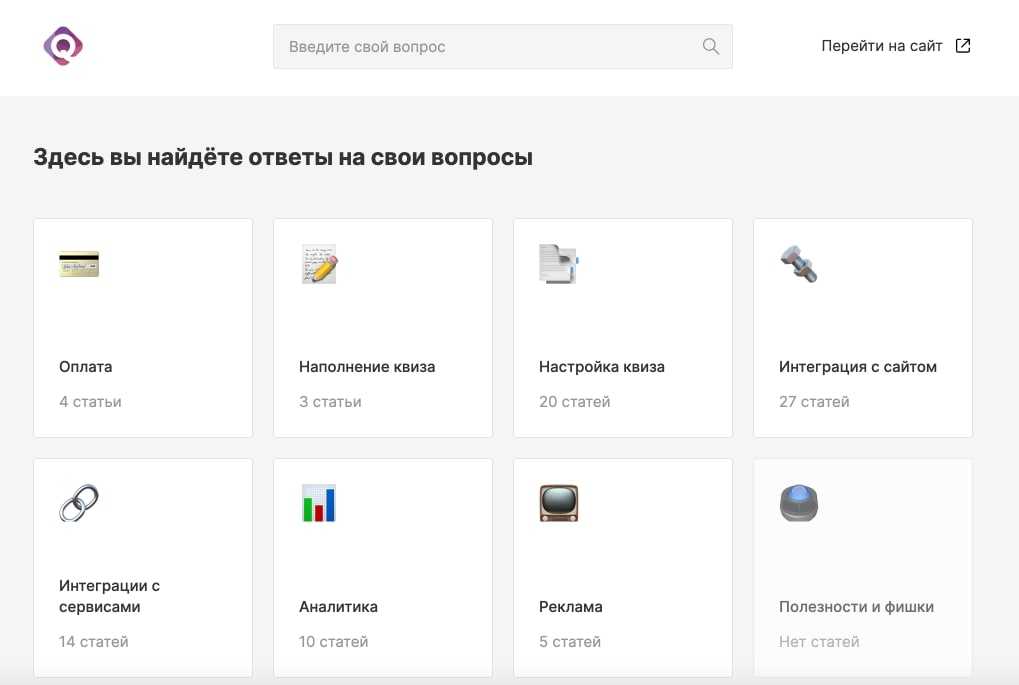
Task: Click the document pages icon
Action: 559,264
